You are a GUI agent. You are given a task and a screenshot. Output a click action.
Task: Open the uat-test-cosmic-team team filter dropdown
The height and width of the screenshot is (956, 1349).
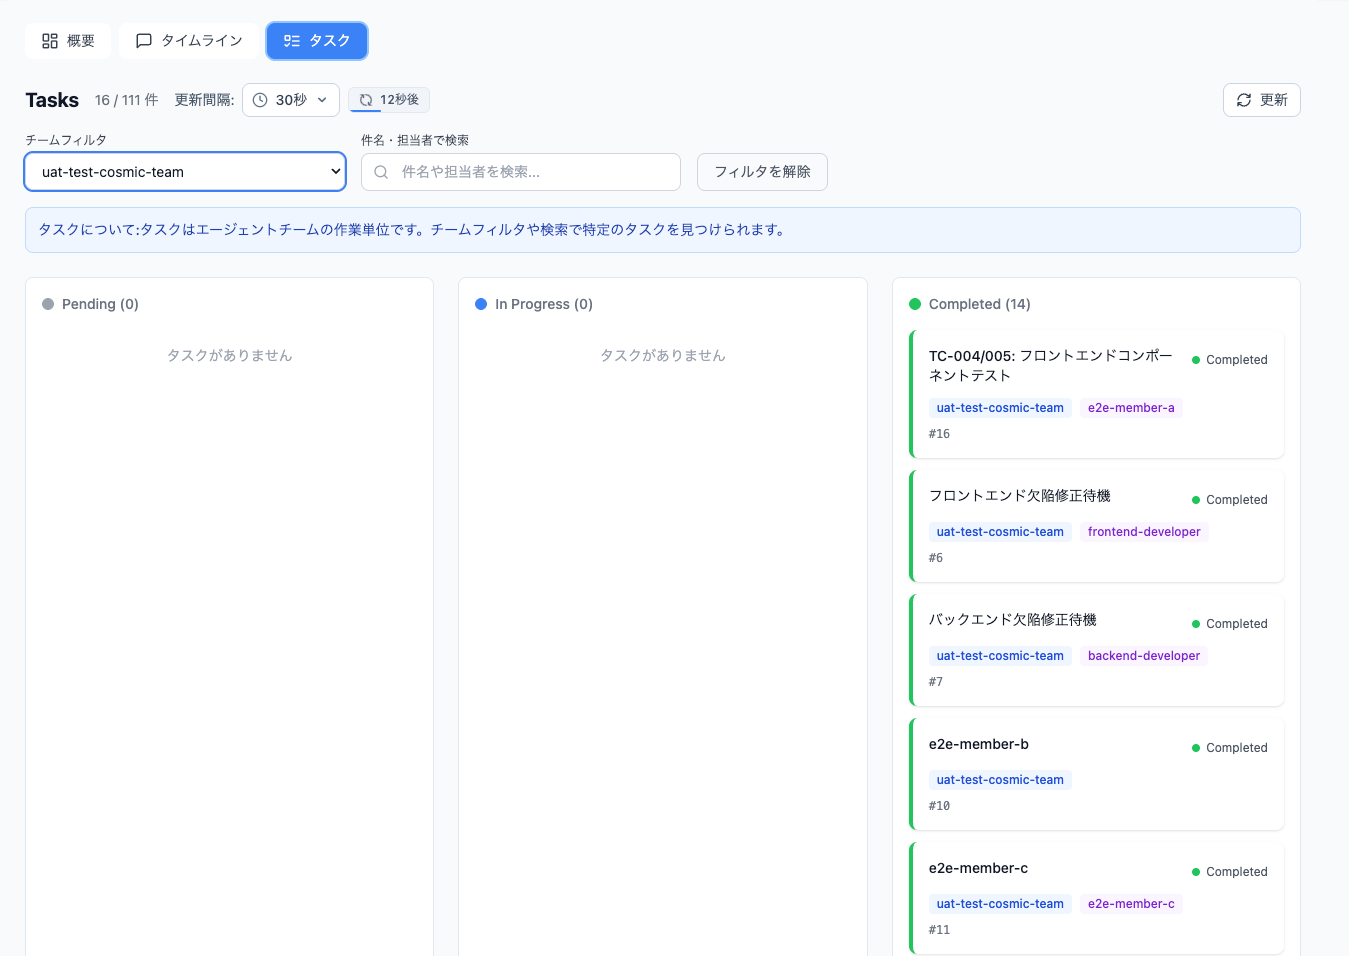click(185, 171)
